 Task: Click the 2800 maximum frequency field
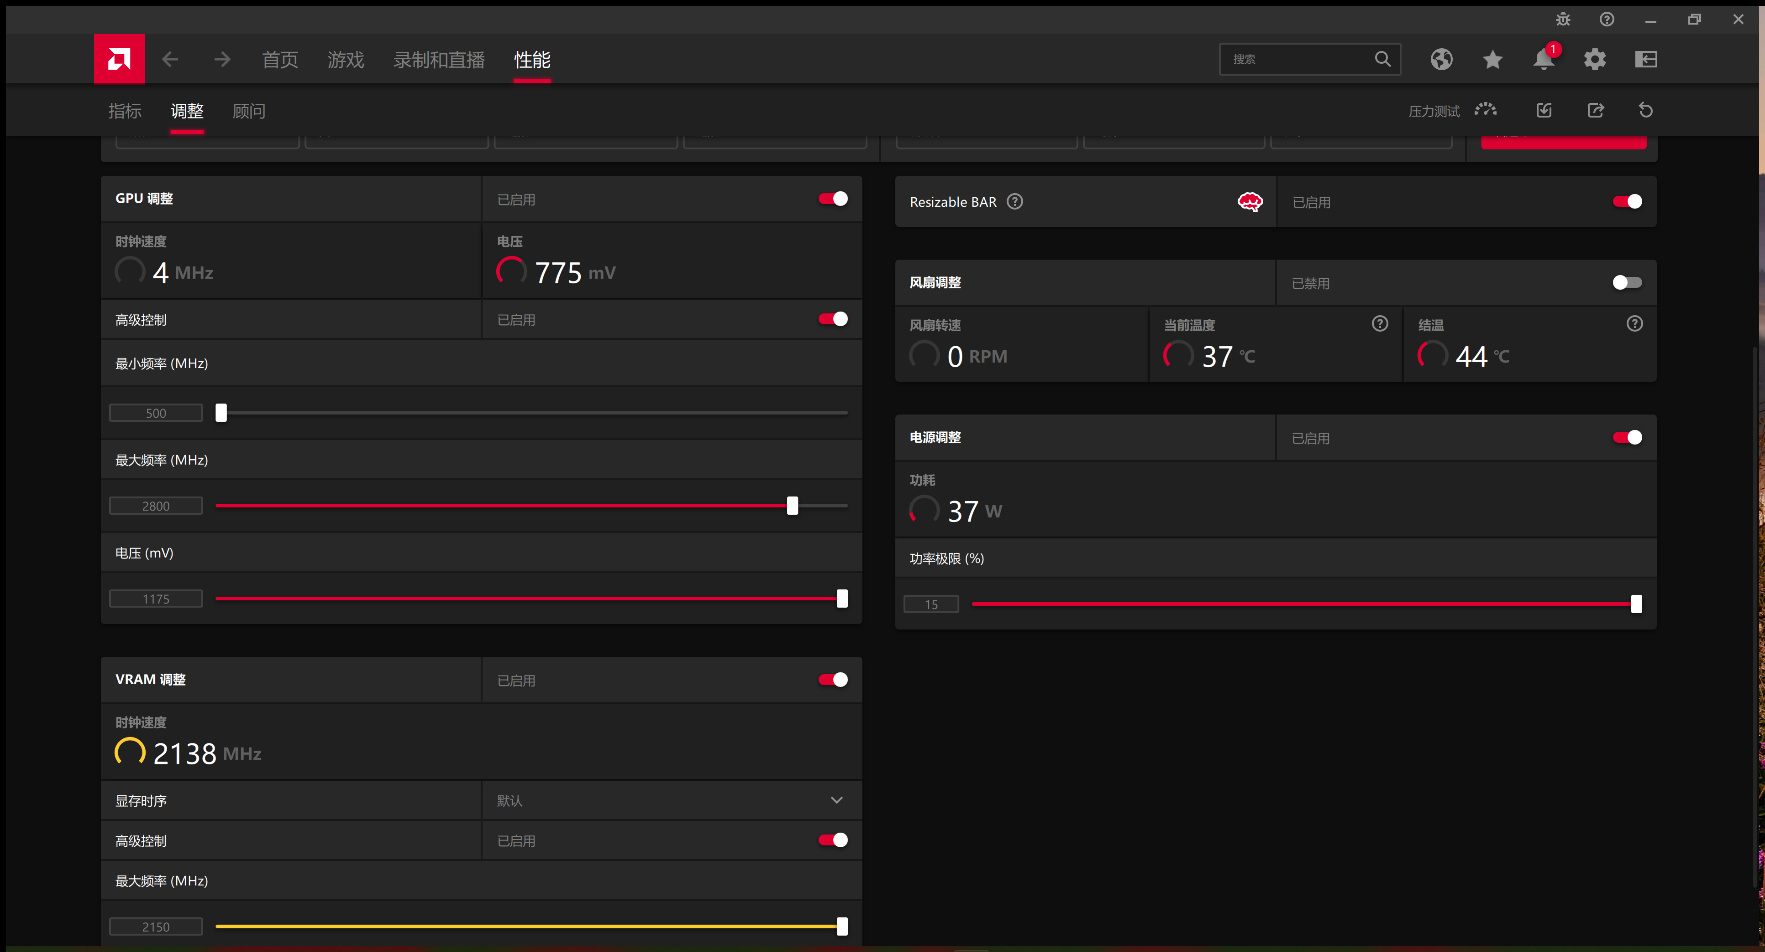(156, 506)
